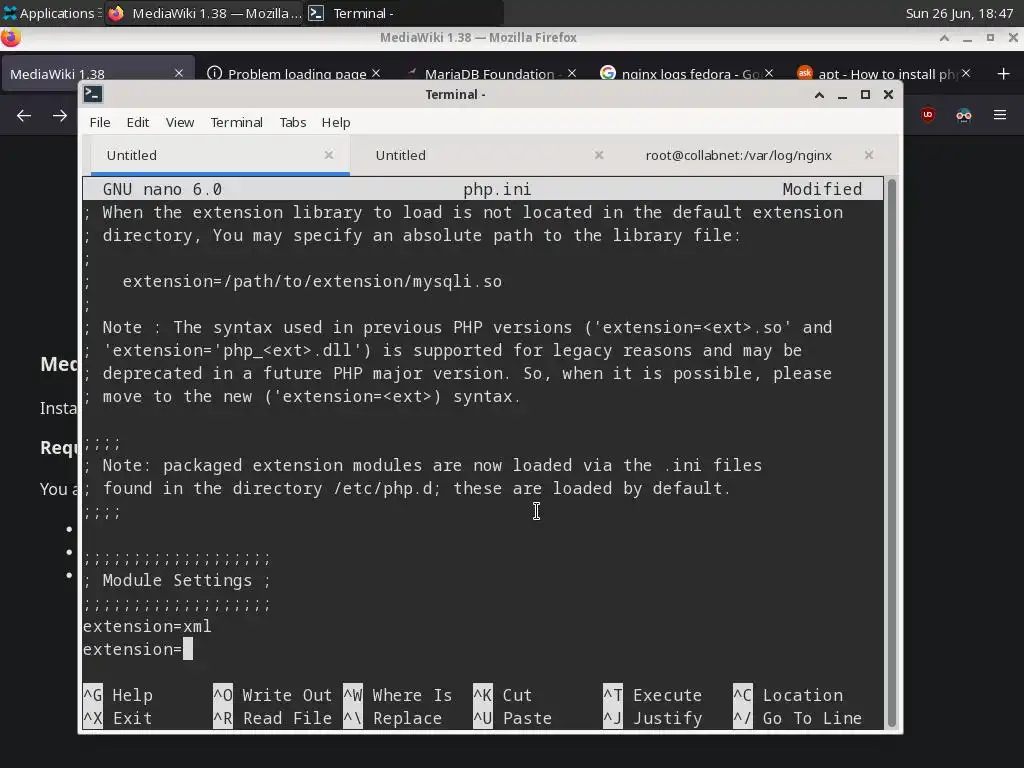This screenshot has height=768, width=1024.
Task: Click the ^R Read File shortcut label
Action: 273,718
